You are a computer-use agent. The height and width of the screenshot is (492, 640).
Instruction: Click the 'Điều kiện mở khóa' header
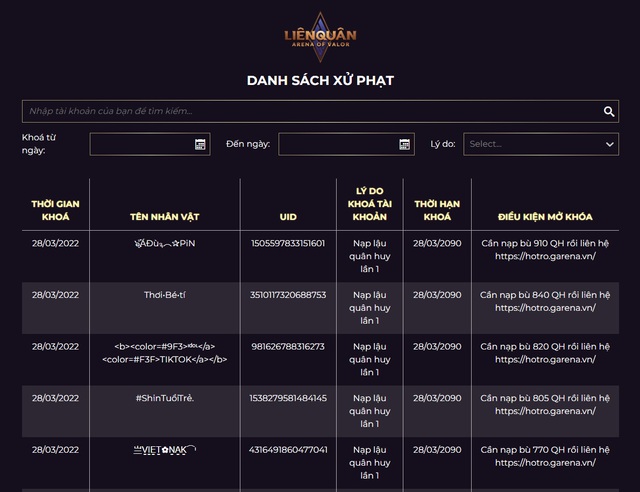click(545, 216)
